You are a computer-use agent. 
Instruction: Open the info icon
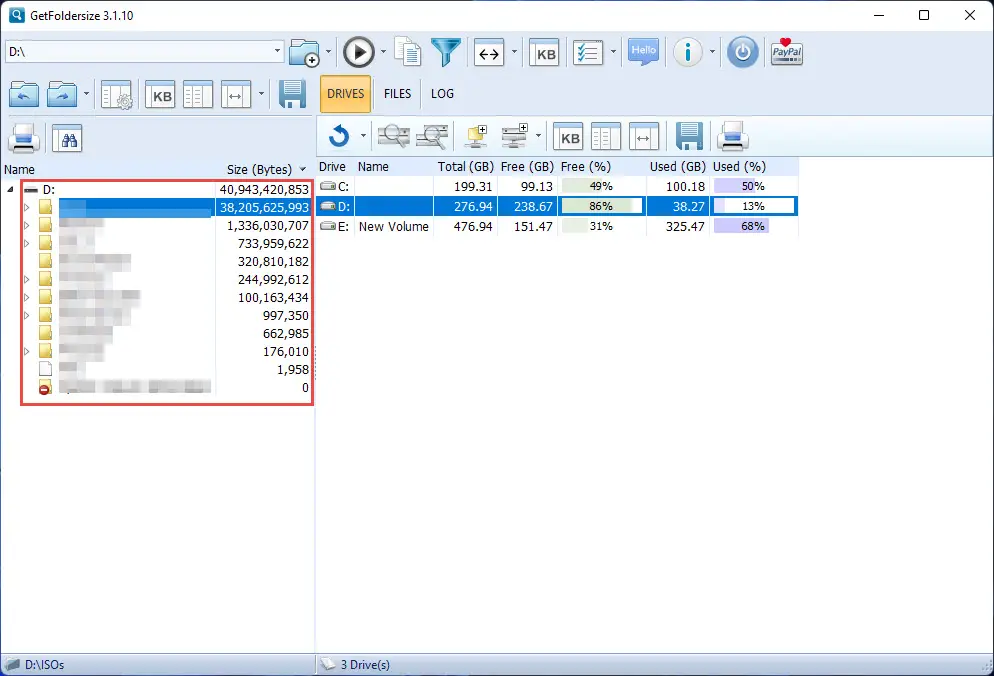click(x=688, y=52)
